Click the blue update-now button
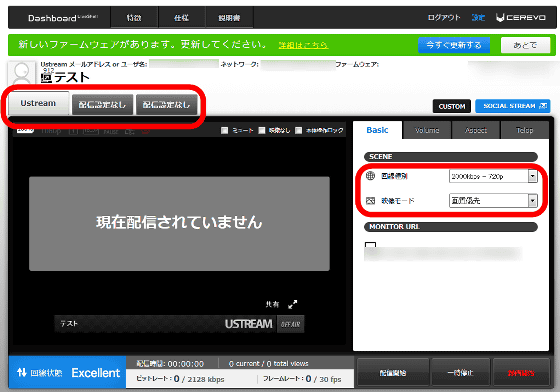 coord(454,45)
